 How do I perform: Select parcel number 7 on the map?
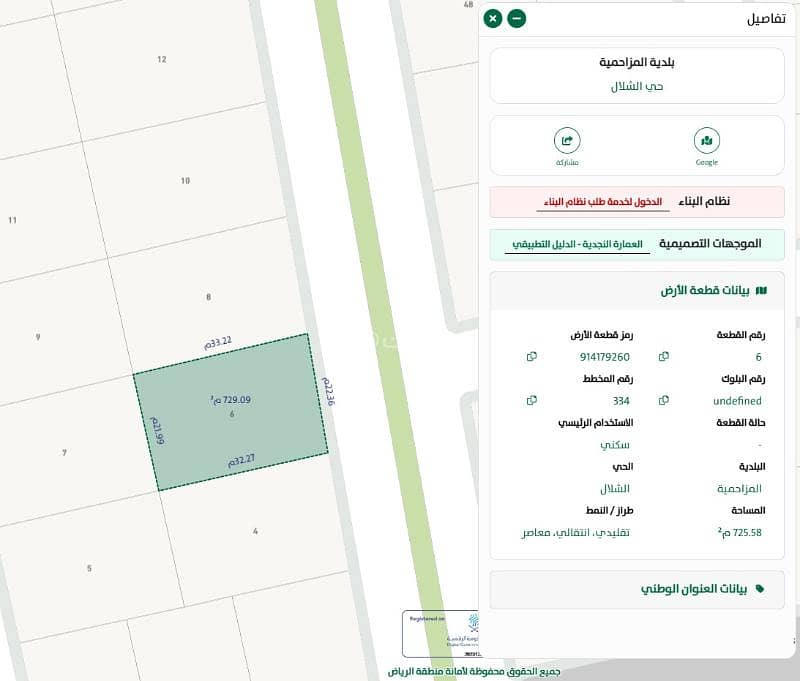[x=64, y=452]
